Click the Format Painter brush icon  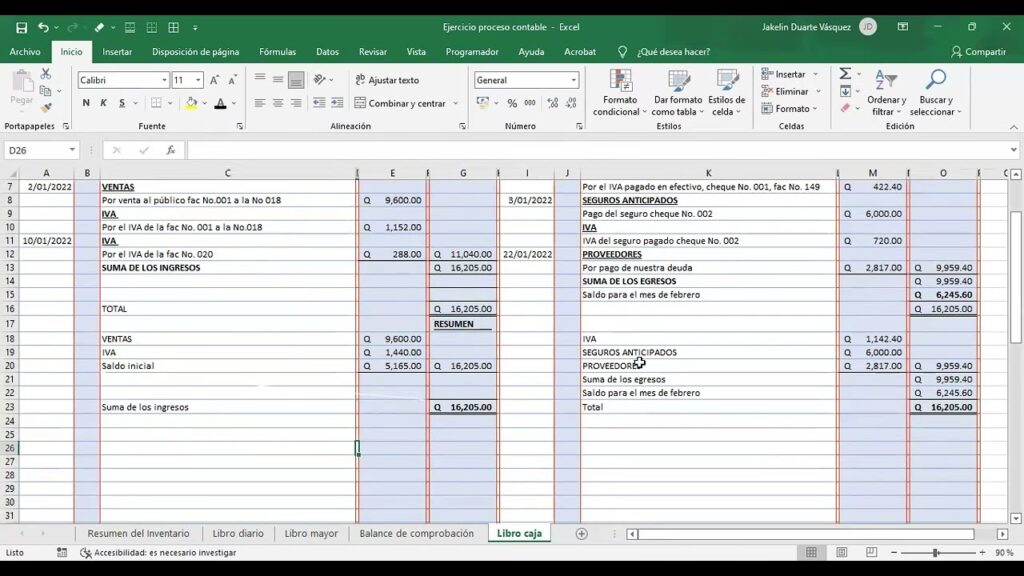point(46,107)
